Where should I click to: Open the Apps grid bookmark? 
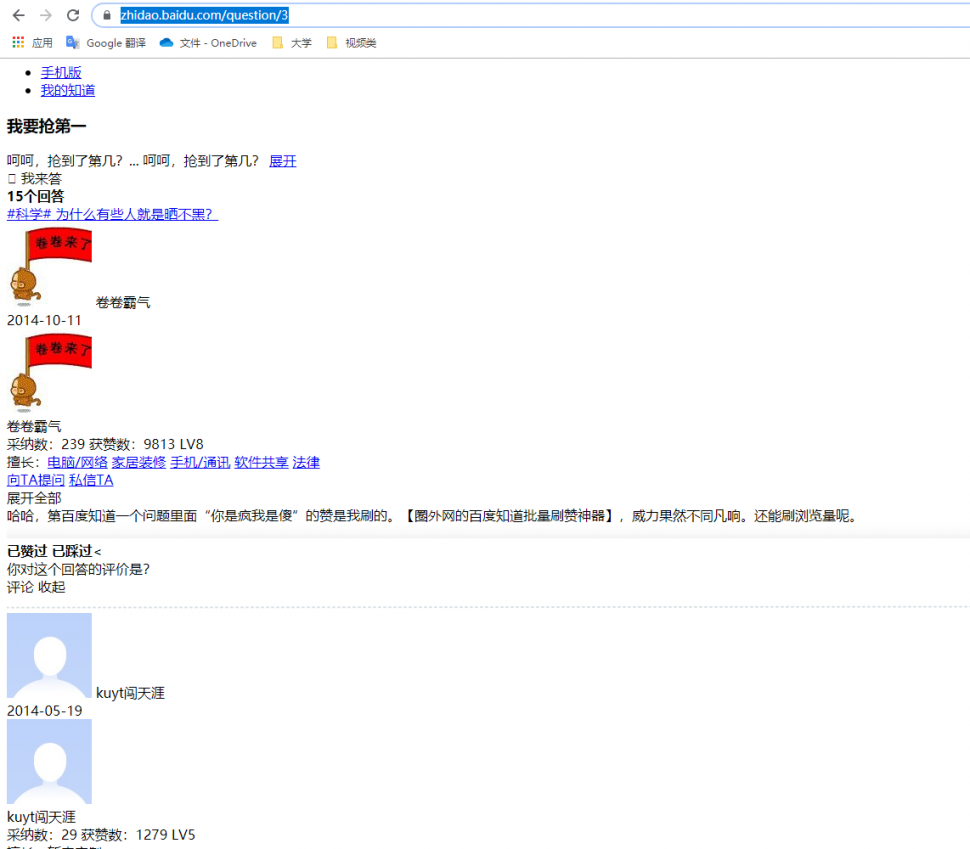tap(31, 43)
